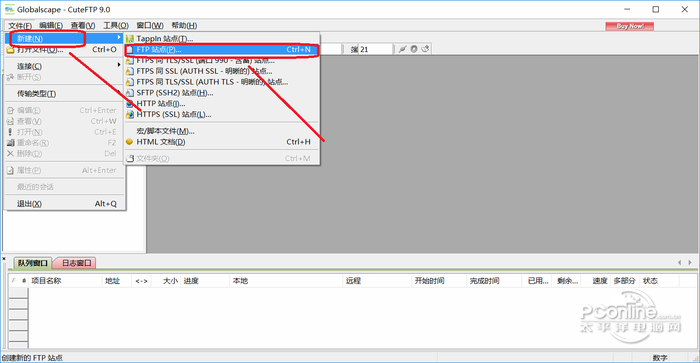Screen dimensions: 700x363
Task: Sort by 远程 column header
Action: click(x=377, y=281)
